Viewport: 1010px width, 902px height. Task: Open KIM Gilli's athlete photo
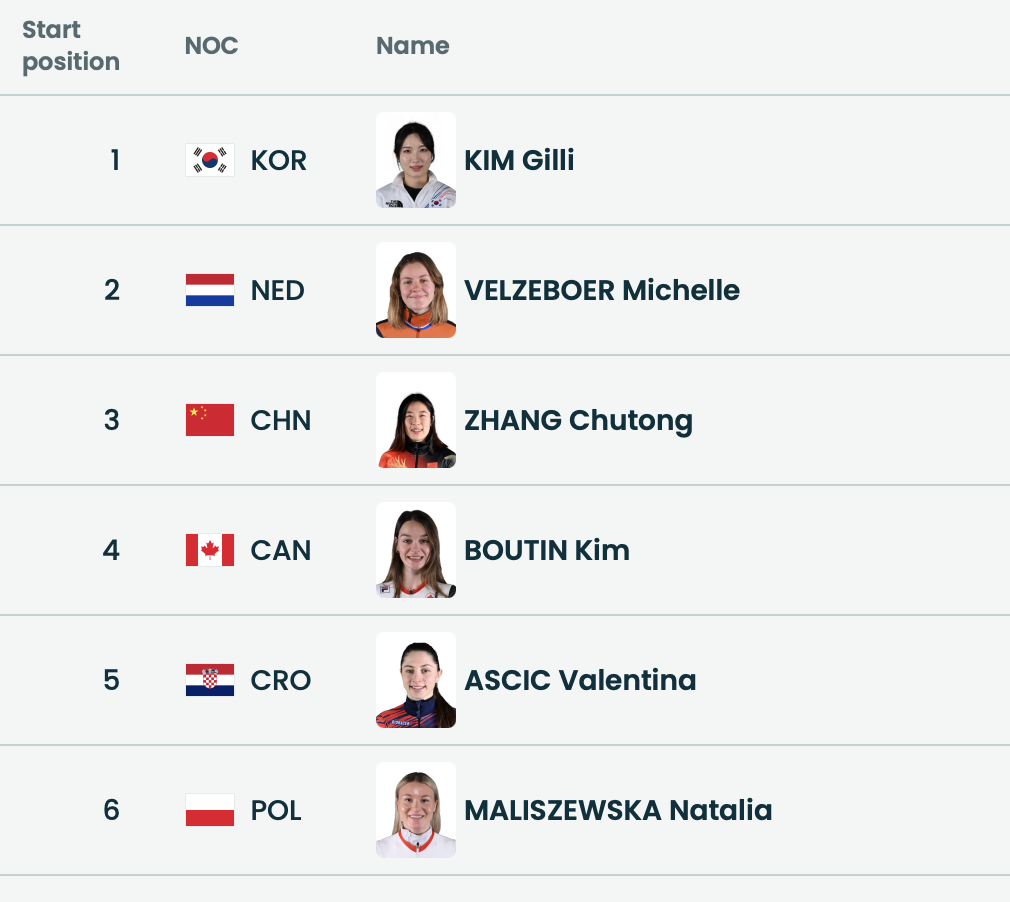click(416, 160)
